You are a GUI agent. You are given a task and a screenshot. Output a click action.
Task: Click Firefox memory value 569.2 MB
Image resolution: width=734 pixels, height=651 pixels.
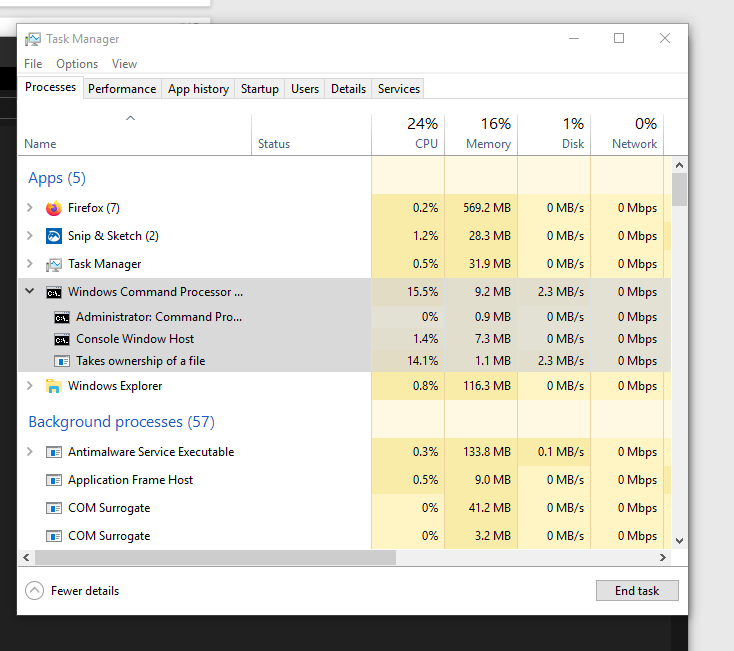487,208
